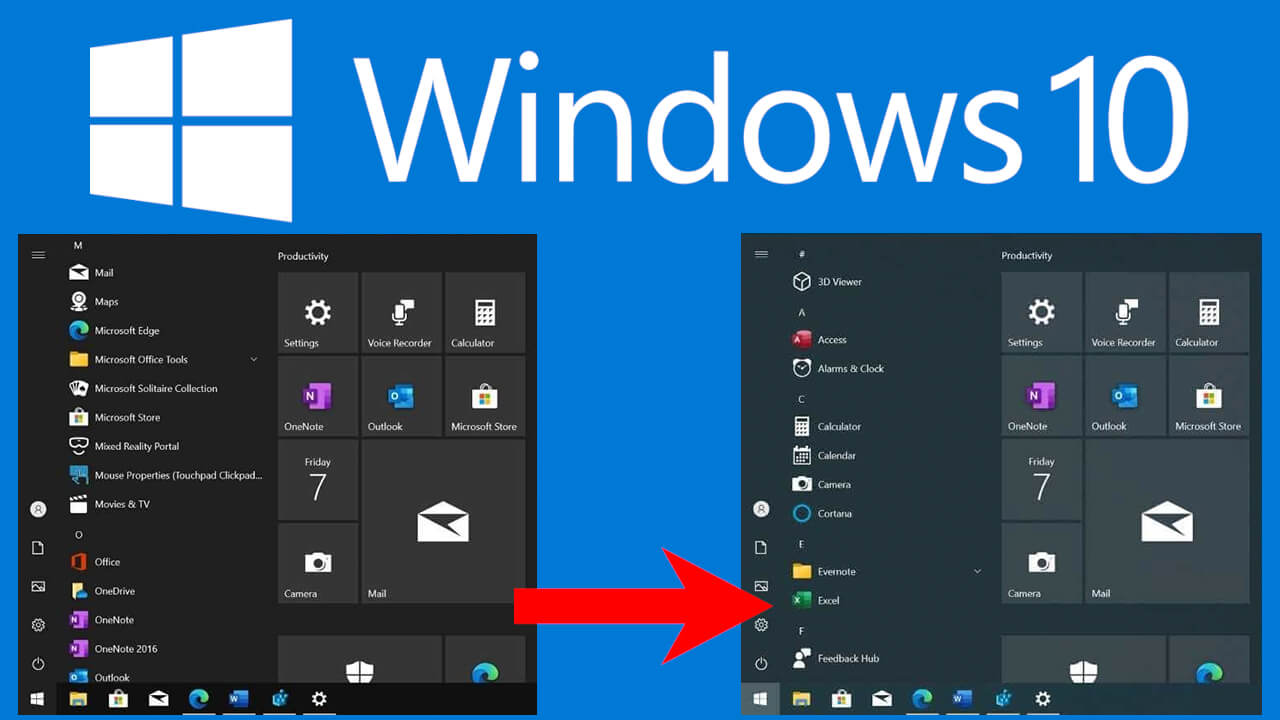Click the Start button on left taskbar
The image size is (1280, 720).
coord(37,698)
